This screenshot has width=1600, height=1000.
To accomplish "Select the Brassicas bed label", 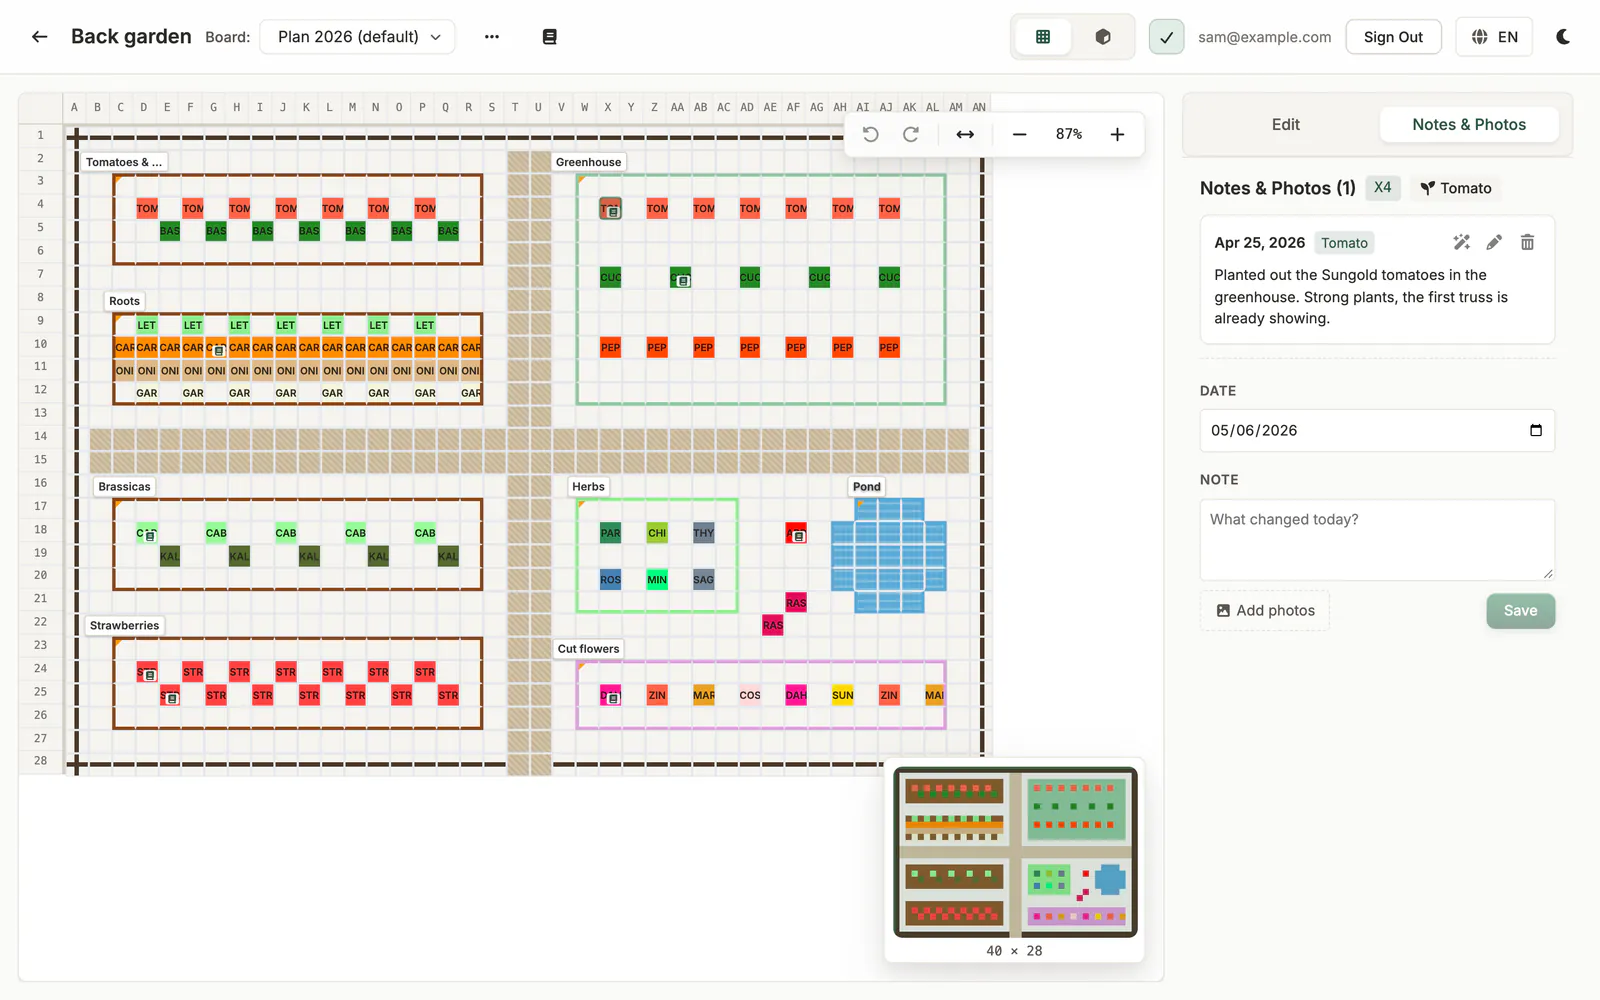I will (124, 487).
